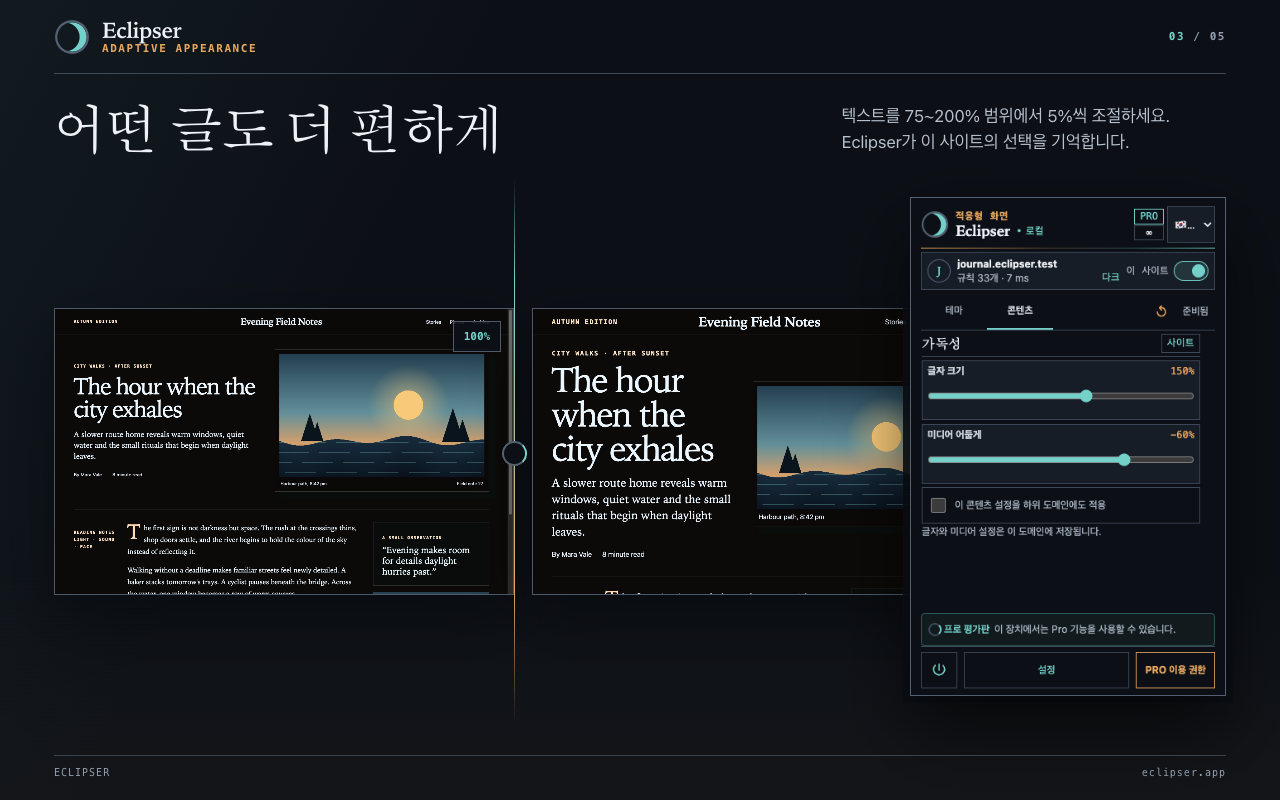
Task: Click the 규칙 33개 · 7 ms status text
Action: click(993, 278)
